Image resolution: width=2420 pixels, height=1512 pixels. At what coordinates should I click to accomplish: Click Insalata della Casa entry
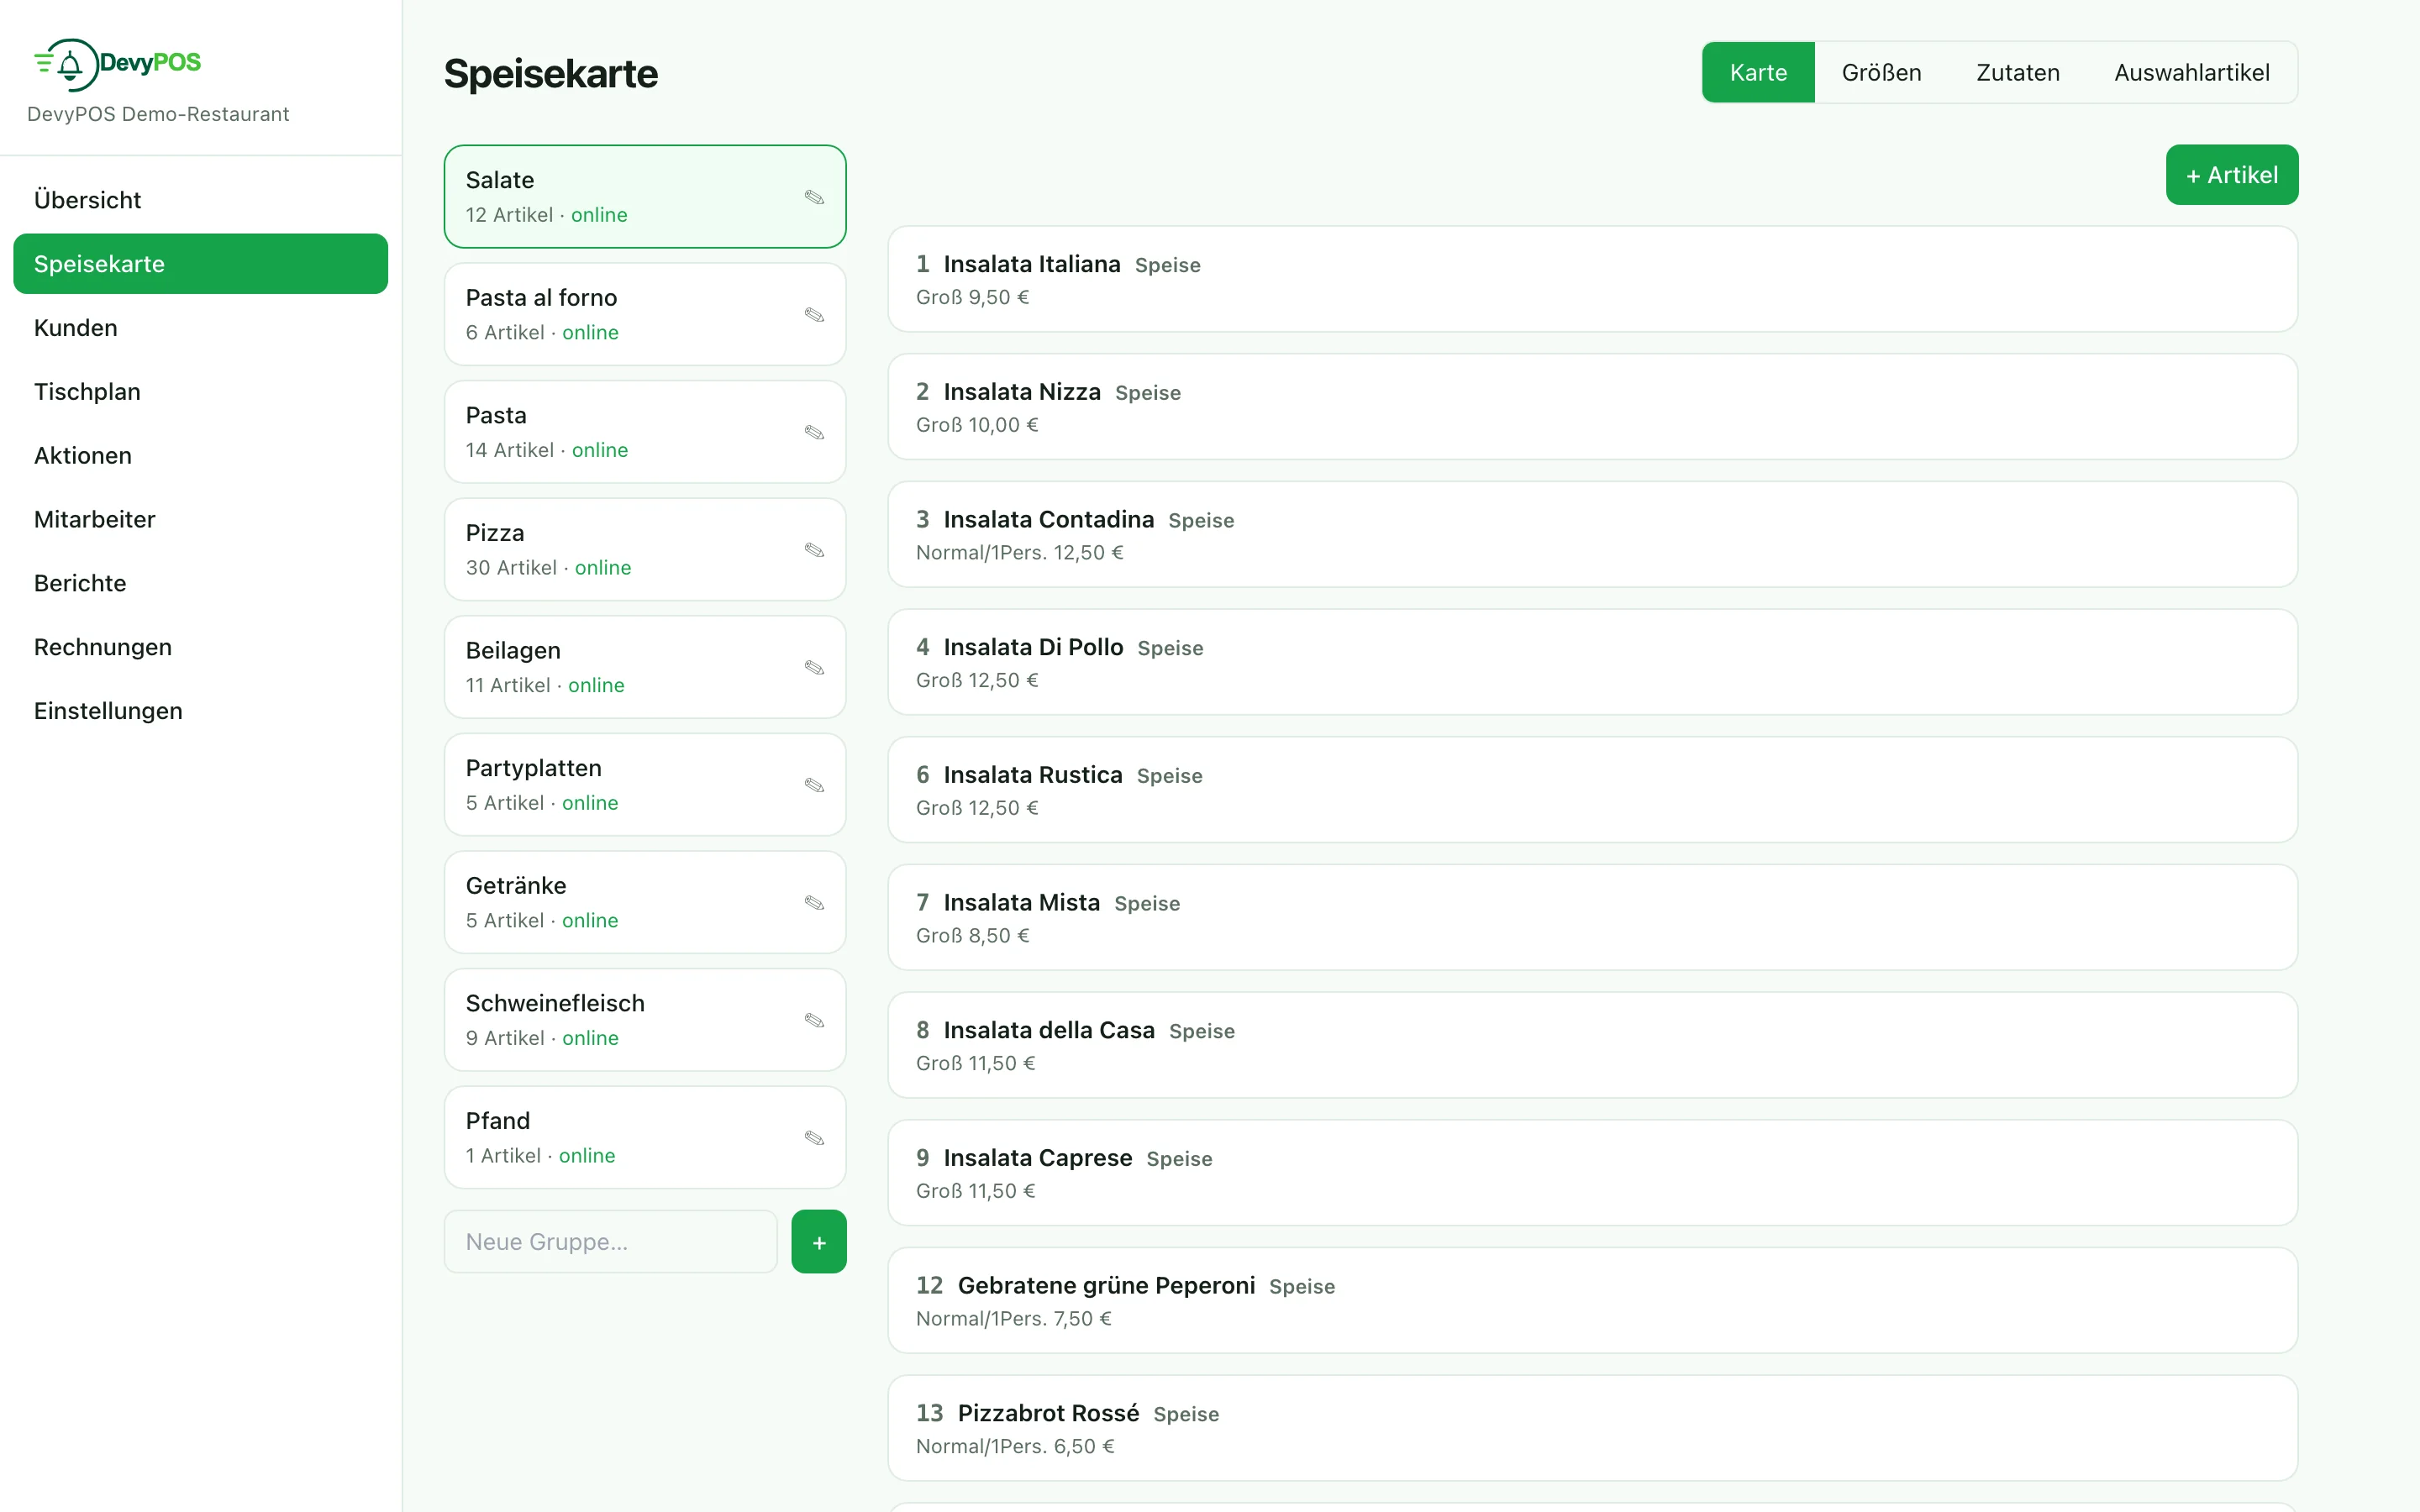1593,1045
